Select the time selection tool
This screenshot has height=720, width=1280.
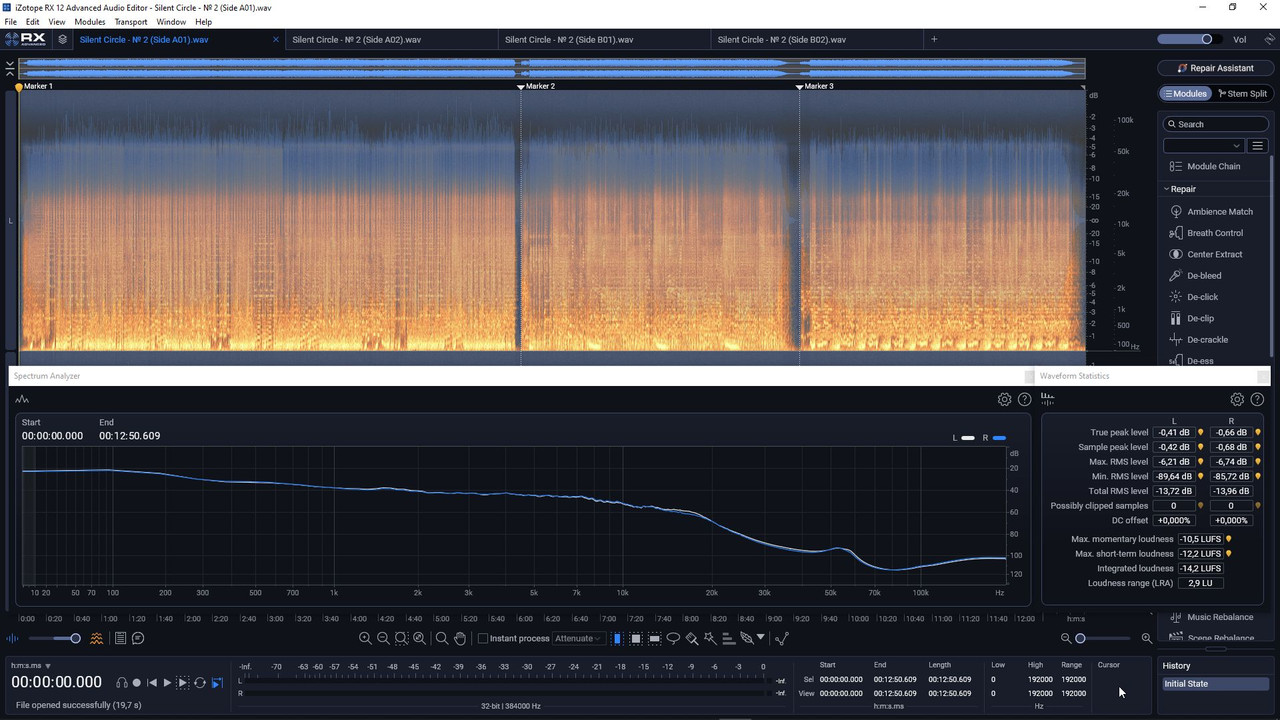pyautogui.click(x=616, y=638)
